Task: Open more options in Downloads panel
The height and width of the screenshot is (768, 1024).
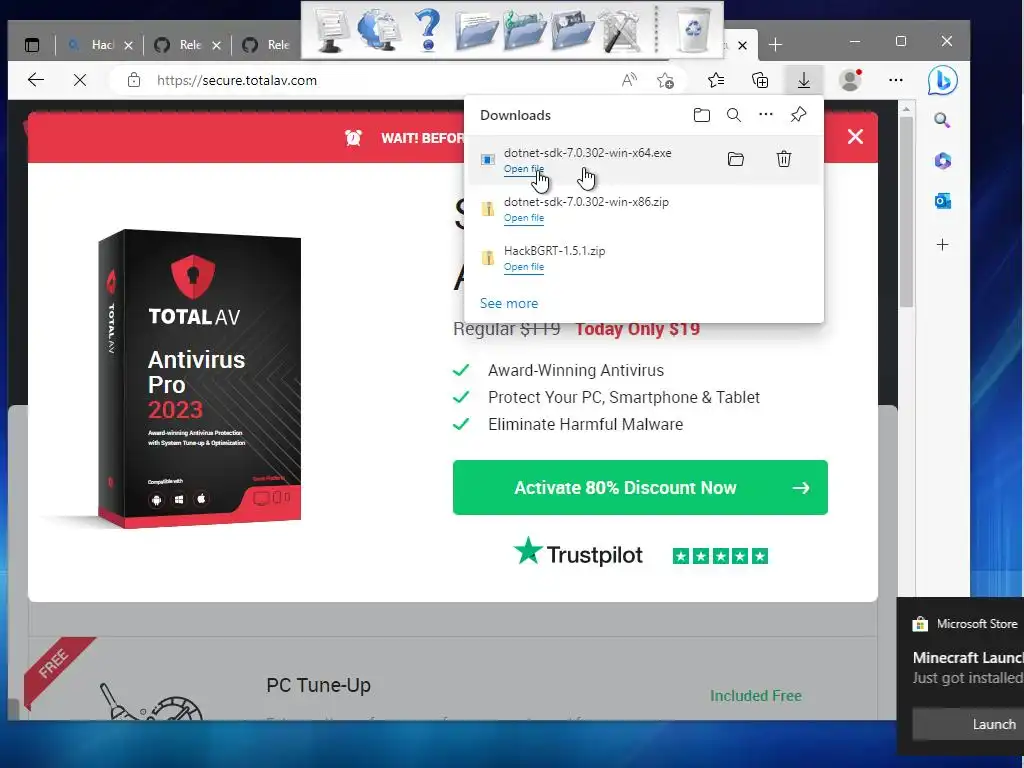Action: (x=765, y=114)
